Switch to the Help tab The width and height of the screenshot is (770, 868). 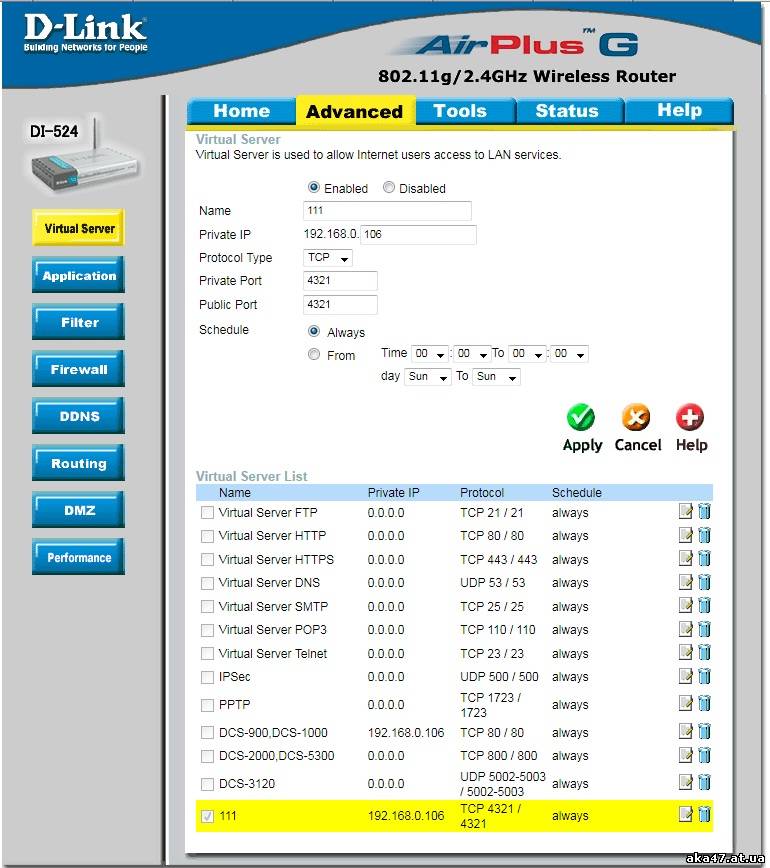click(679, 111)
